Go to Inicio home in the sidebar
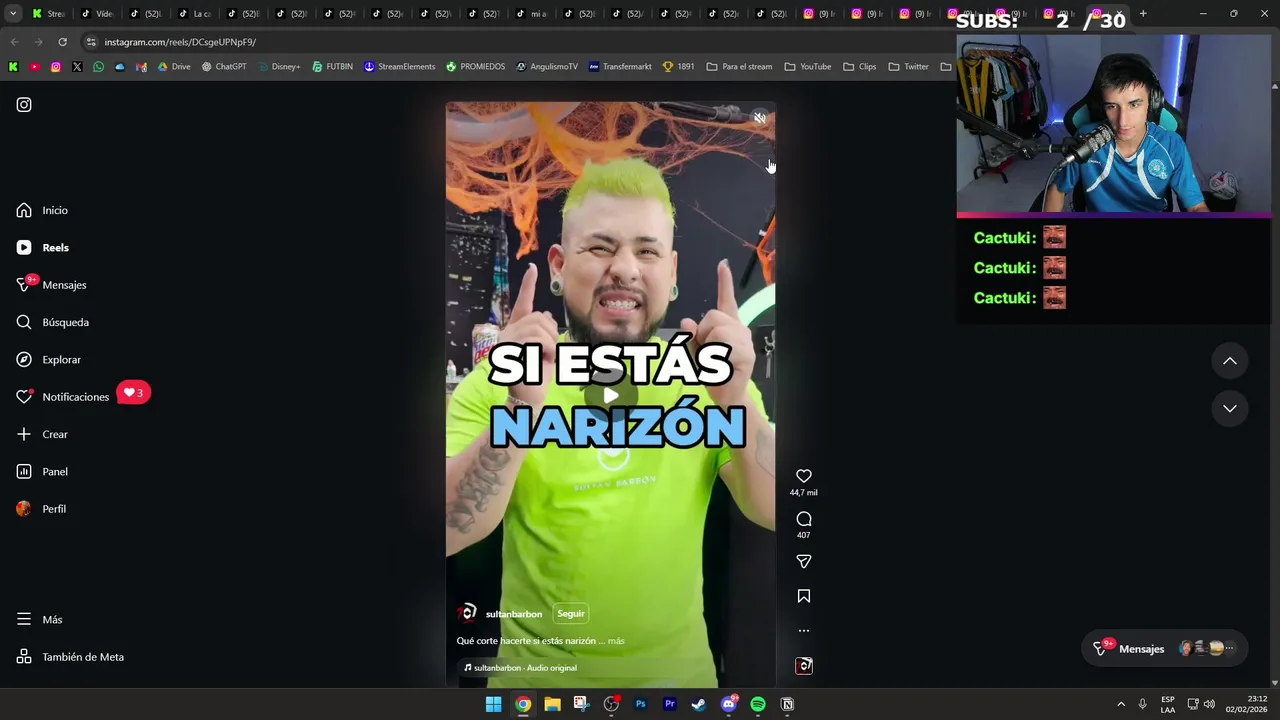The height and width of the screenshot is (720, 1280). [42, 210]
